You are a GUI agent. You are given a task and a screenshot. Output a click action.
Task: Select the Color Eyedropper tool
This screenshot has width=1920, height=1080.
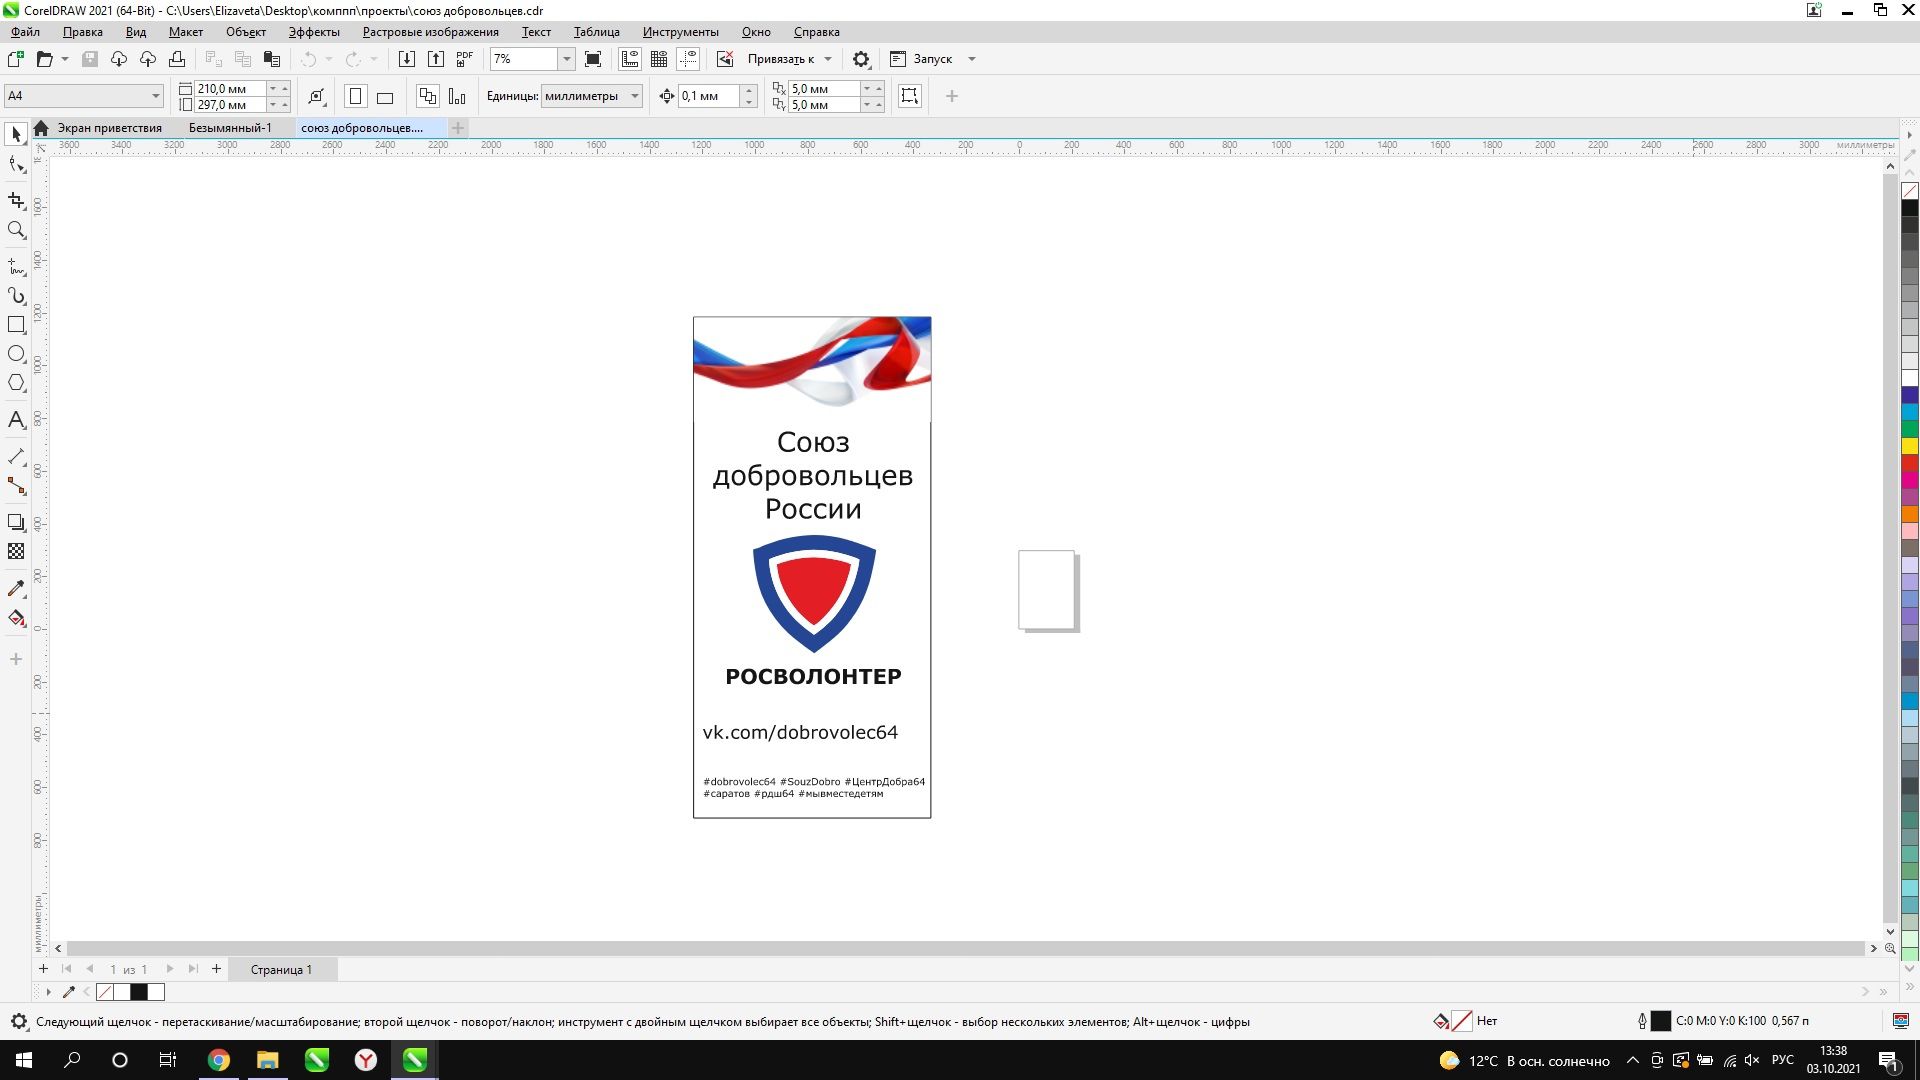click(x=16, y=588)
